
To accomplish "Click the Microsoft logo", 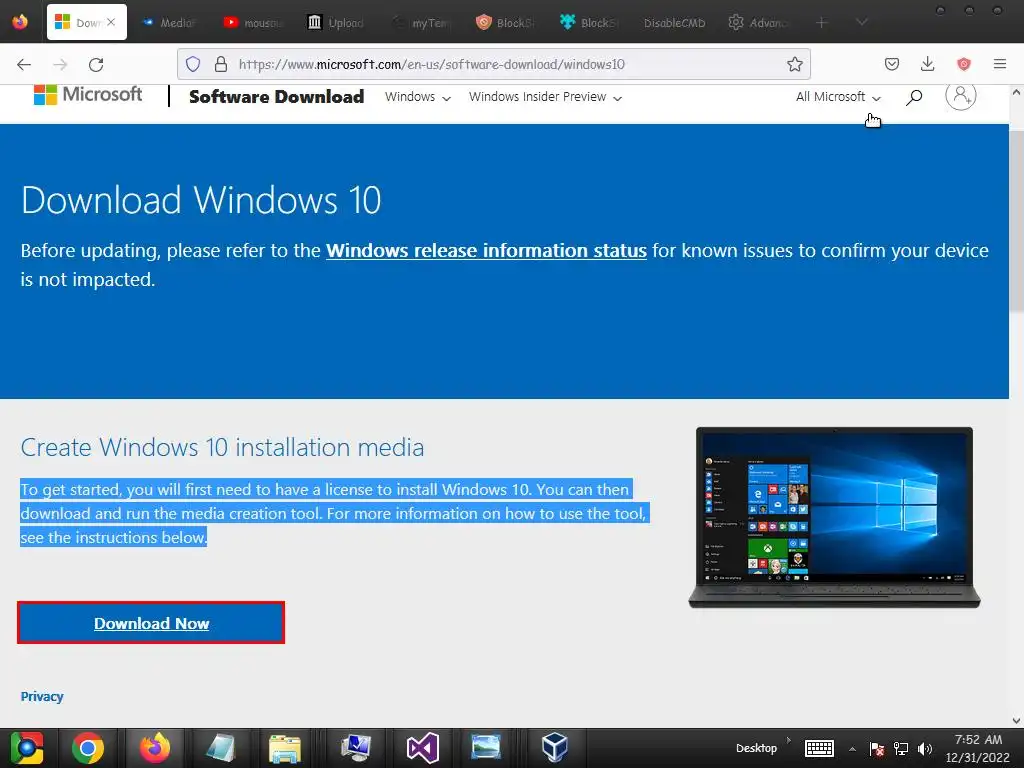I will click(x=88, y=95).
